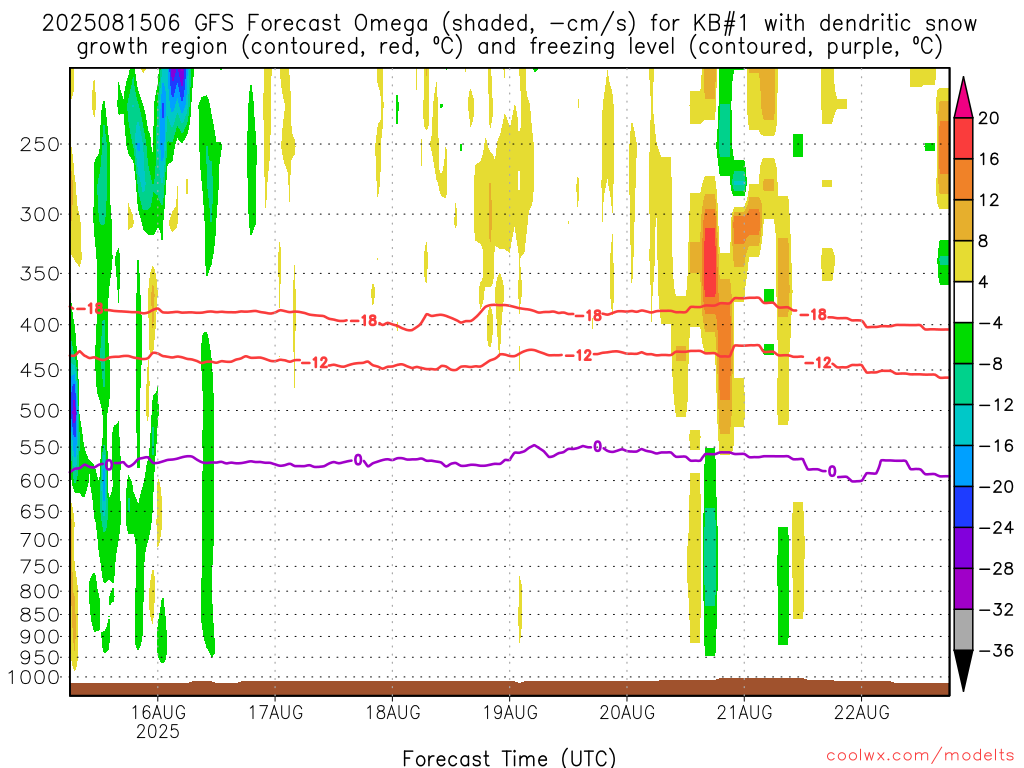Click the Forecast Time (UTC) axis title

coord(509,758)
